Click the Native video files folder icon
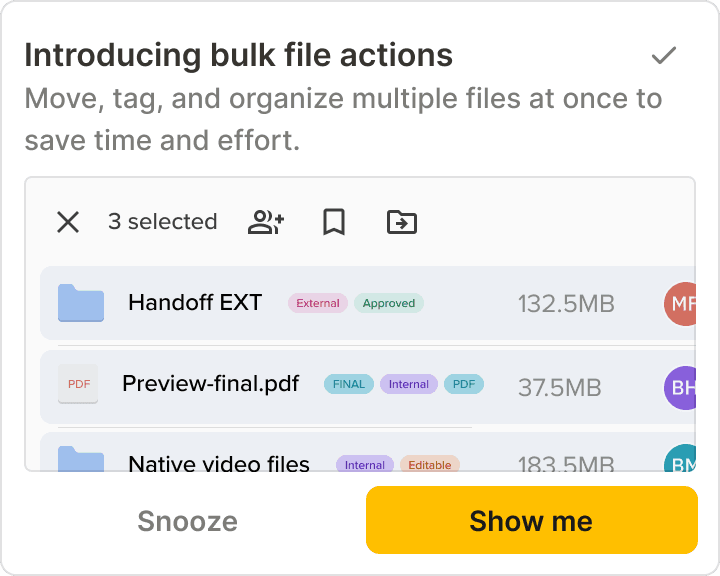 click(81, 461)
